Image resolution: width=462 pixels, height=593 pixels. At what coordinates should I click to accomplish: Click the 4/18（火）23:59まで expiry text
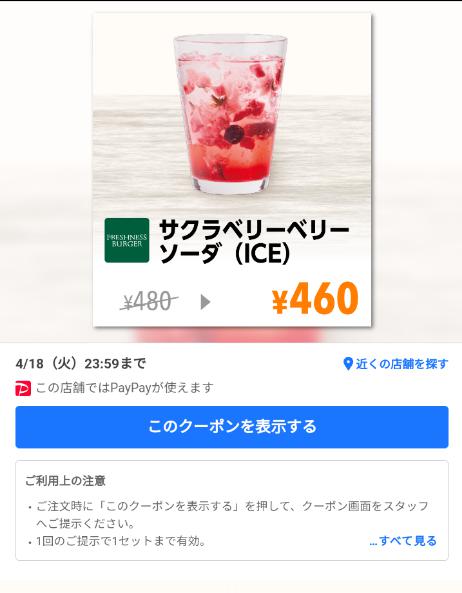pyautogui.click(x=81, y=364)
